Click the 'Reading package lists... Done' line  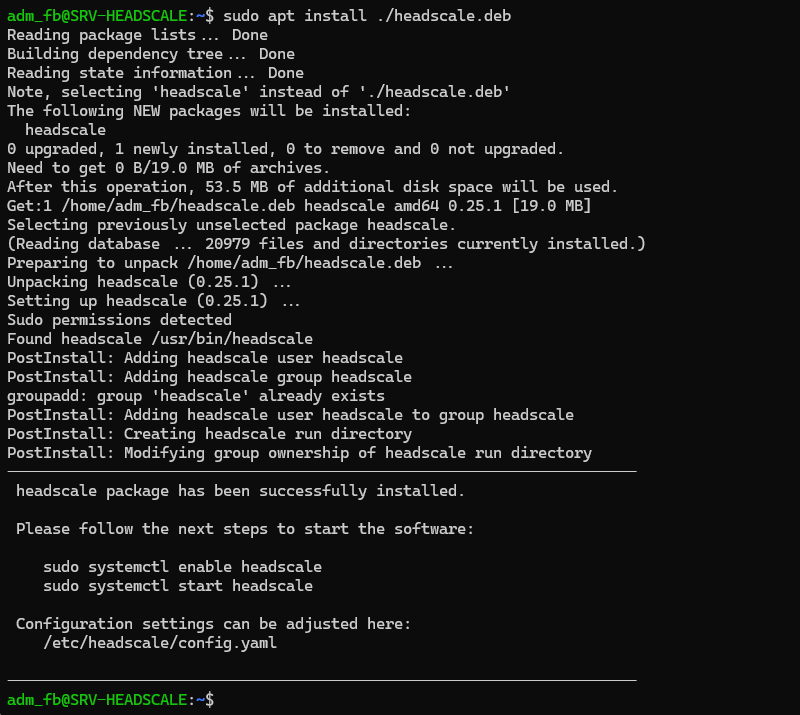point(137,35)
